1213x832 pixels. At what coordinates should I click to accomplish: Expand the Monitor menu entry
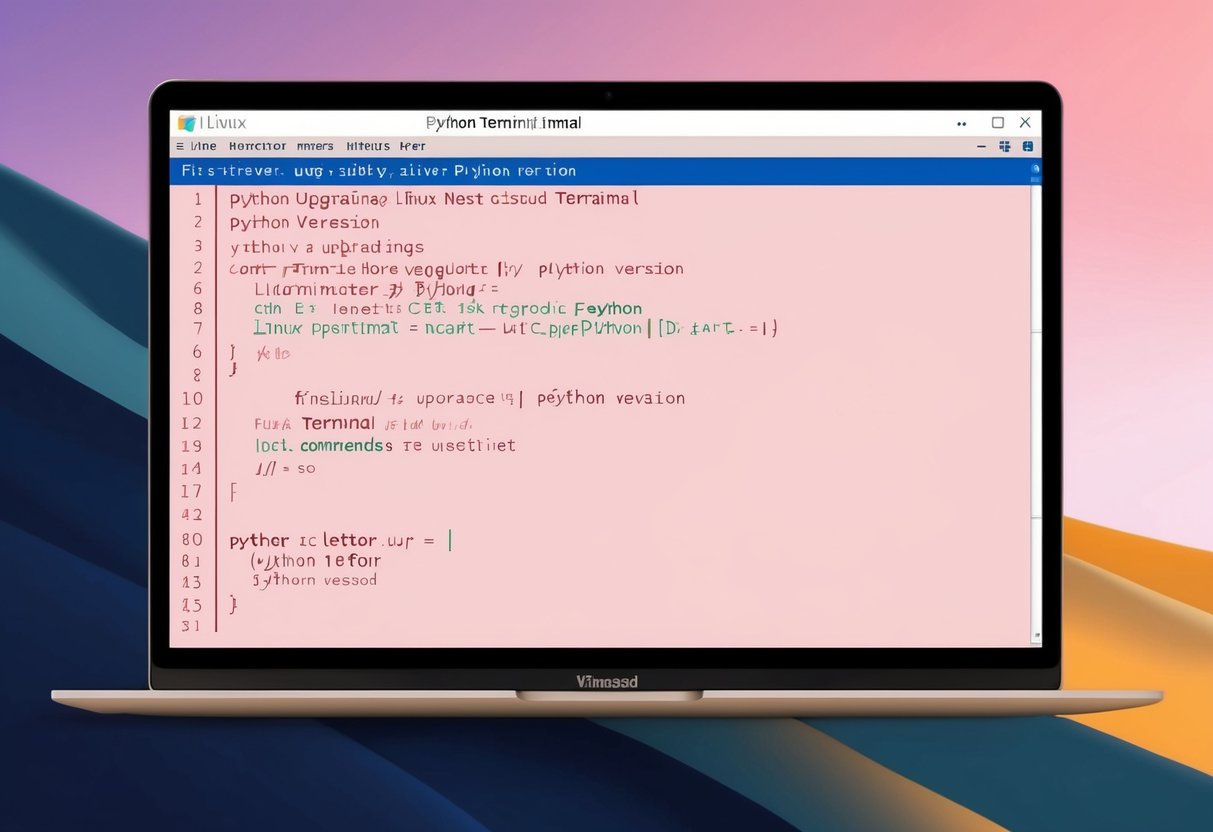coord(257,145)
